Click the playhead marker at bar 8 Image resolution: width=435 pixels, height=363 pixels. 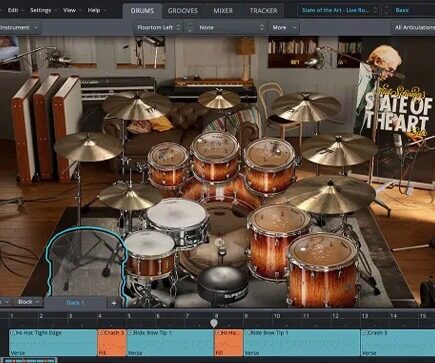(x=214, y=323)
